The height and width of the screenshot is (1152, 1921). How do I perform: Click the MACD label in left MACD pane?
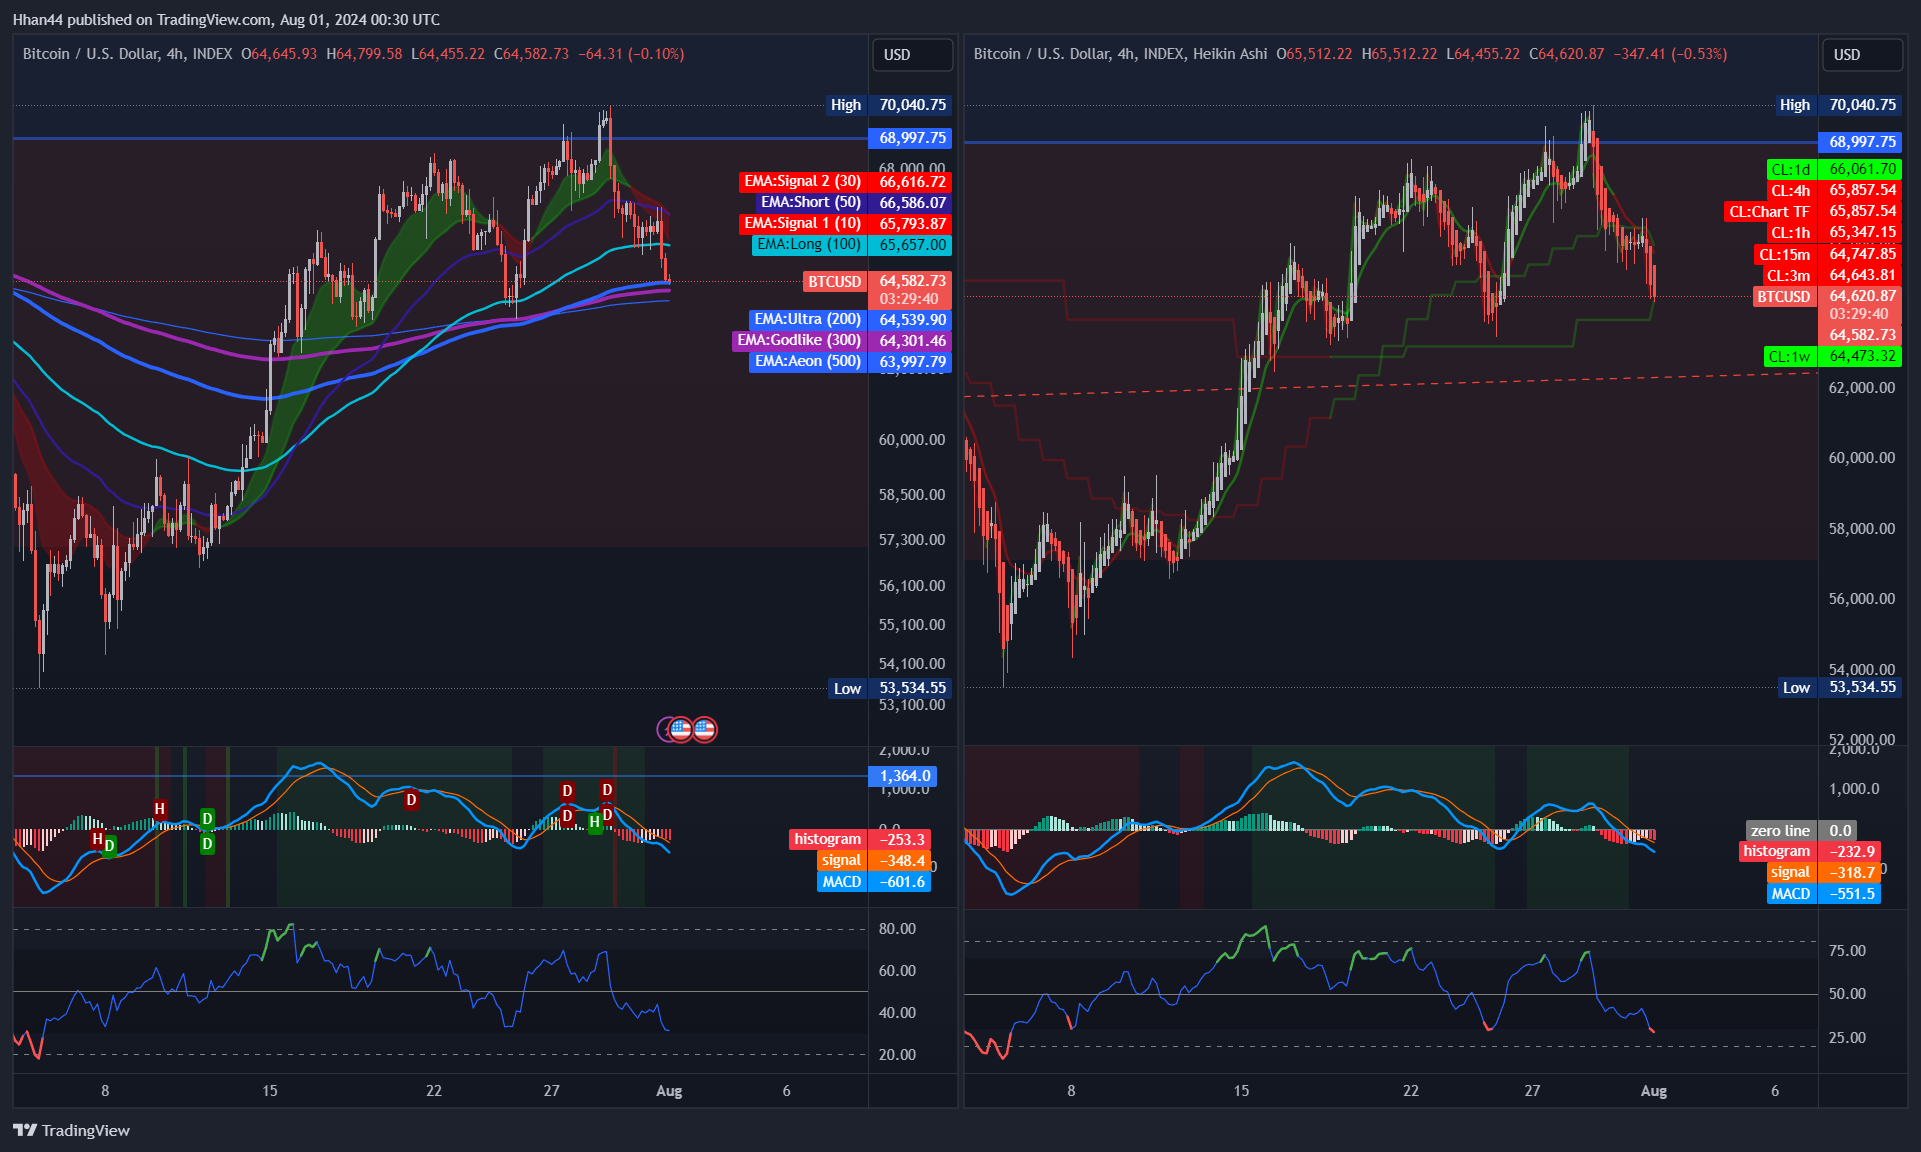tap(841, 881)
